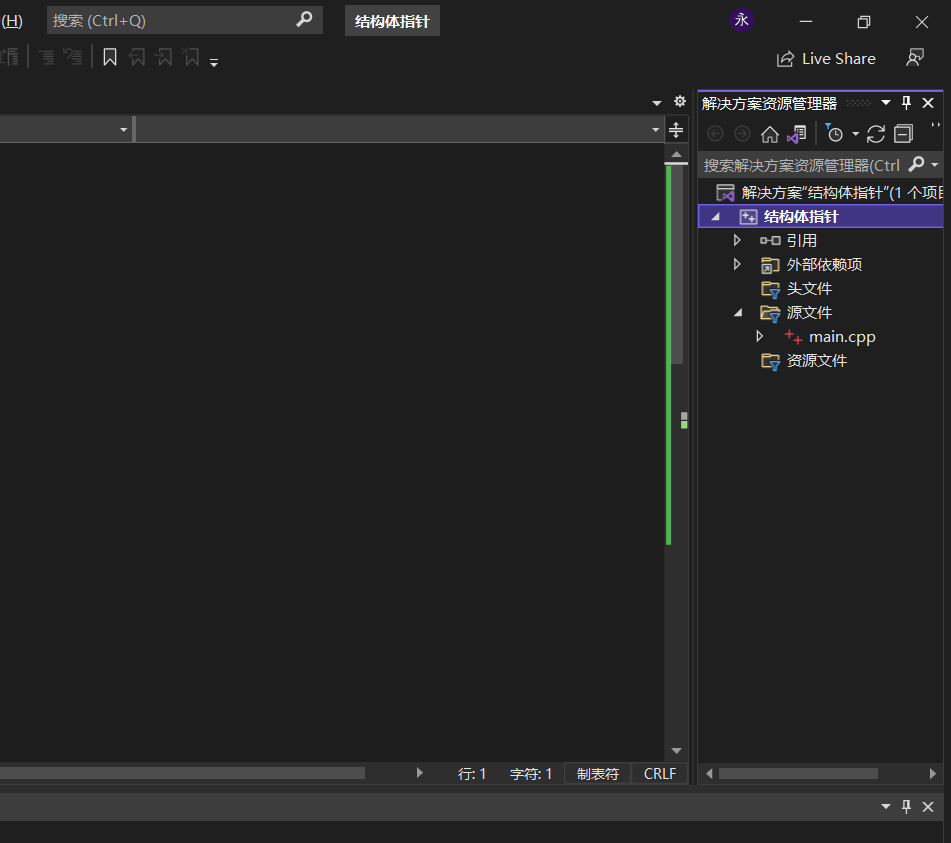Expand the main.cpp file node

(x=759, y=336)
